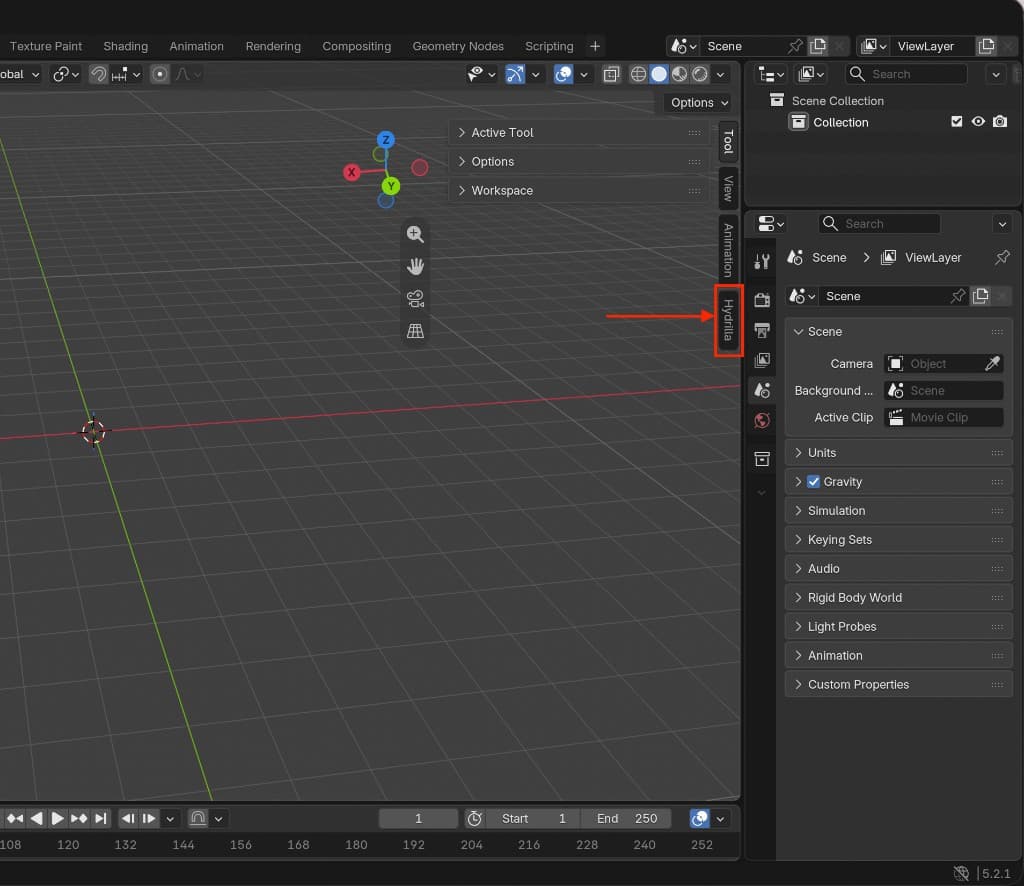Collapse the Scene panel
This screenshot has height=886, width=1024.
(899, 332)
